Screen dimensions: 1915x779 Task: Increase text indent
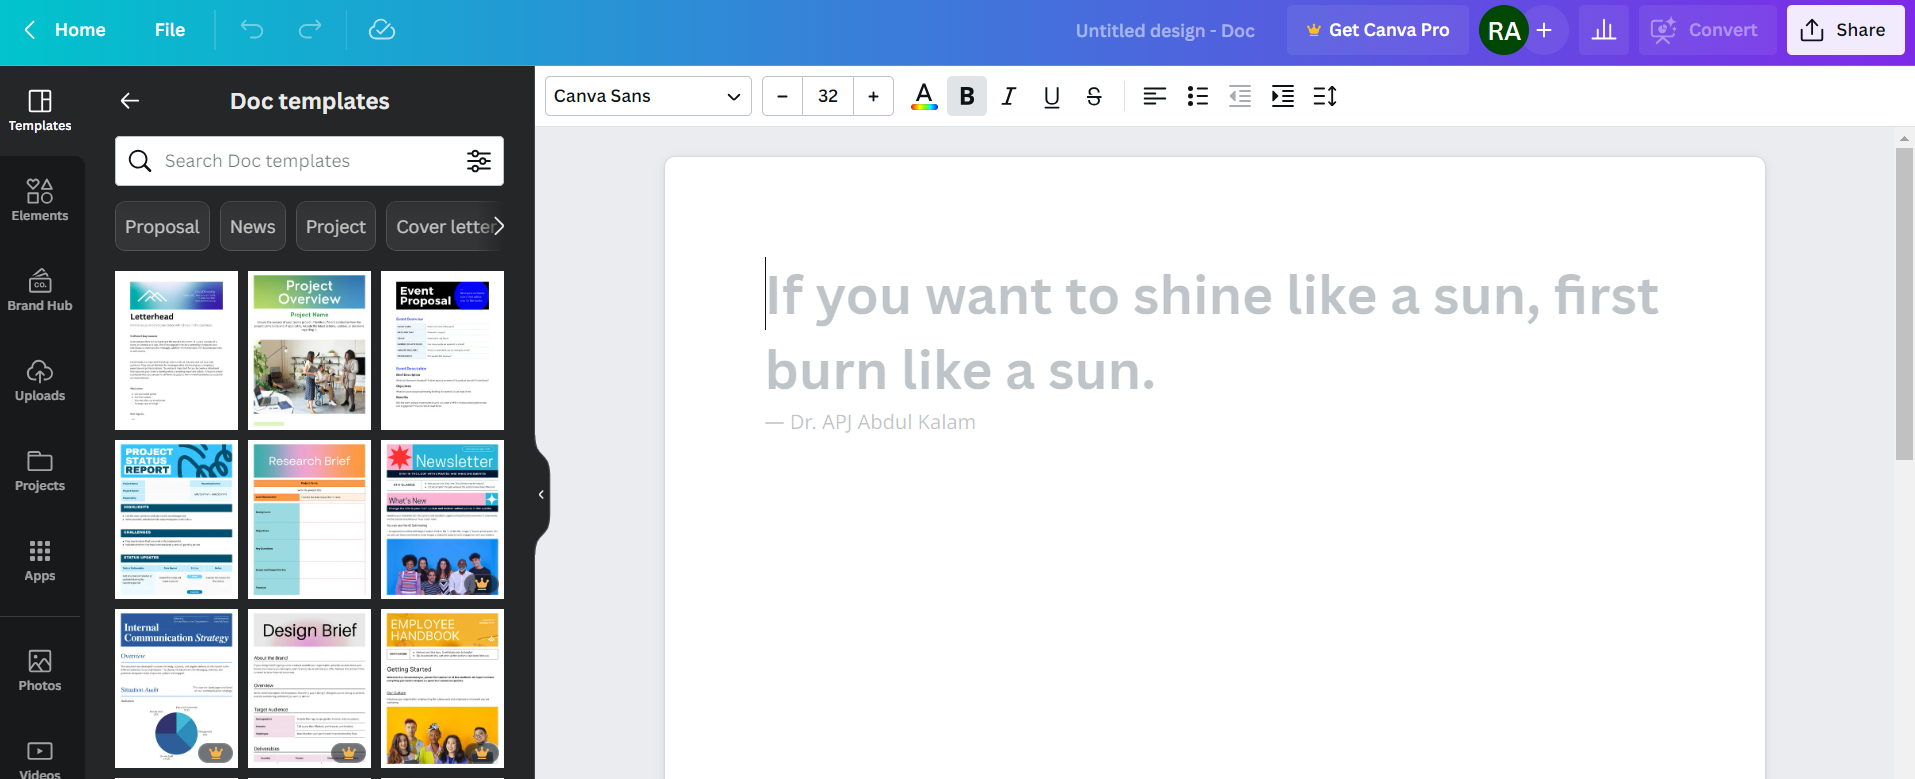[x=1282, y=96]
